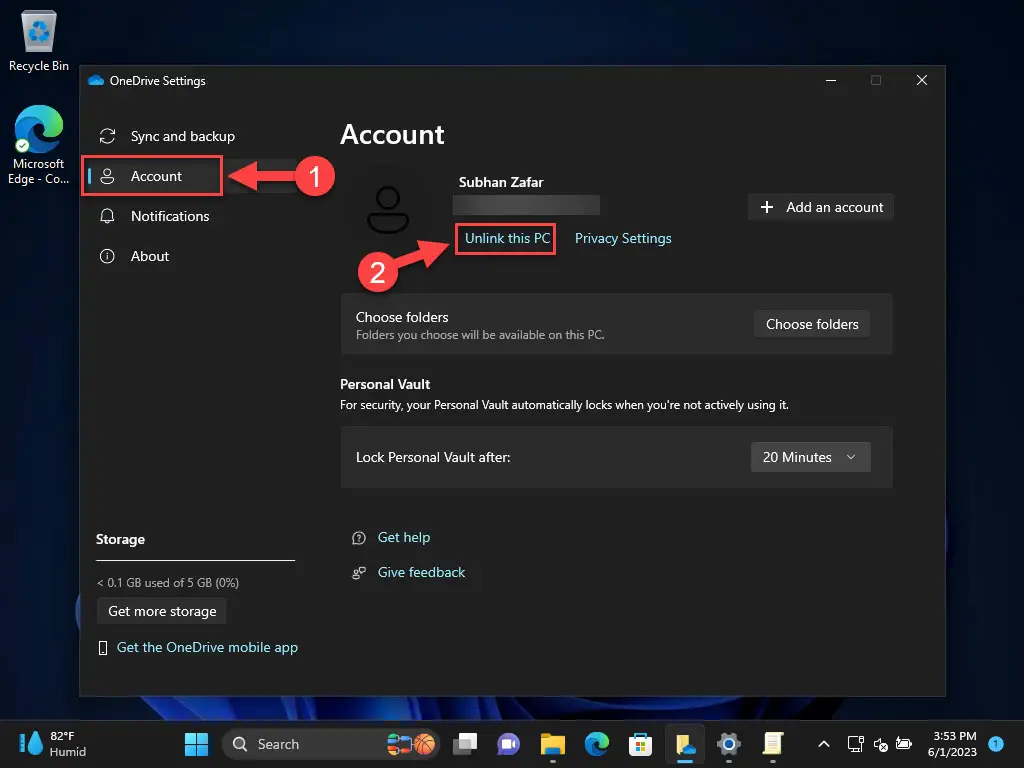Open the Recycle Bin desktop icon
Viewport: 1024px width, 768px height.
pyautogui.click(x=39, y=40)
